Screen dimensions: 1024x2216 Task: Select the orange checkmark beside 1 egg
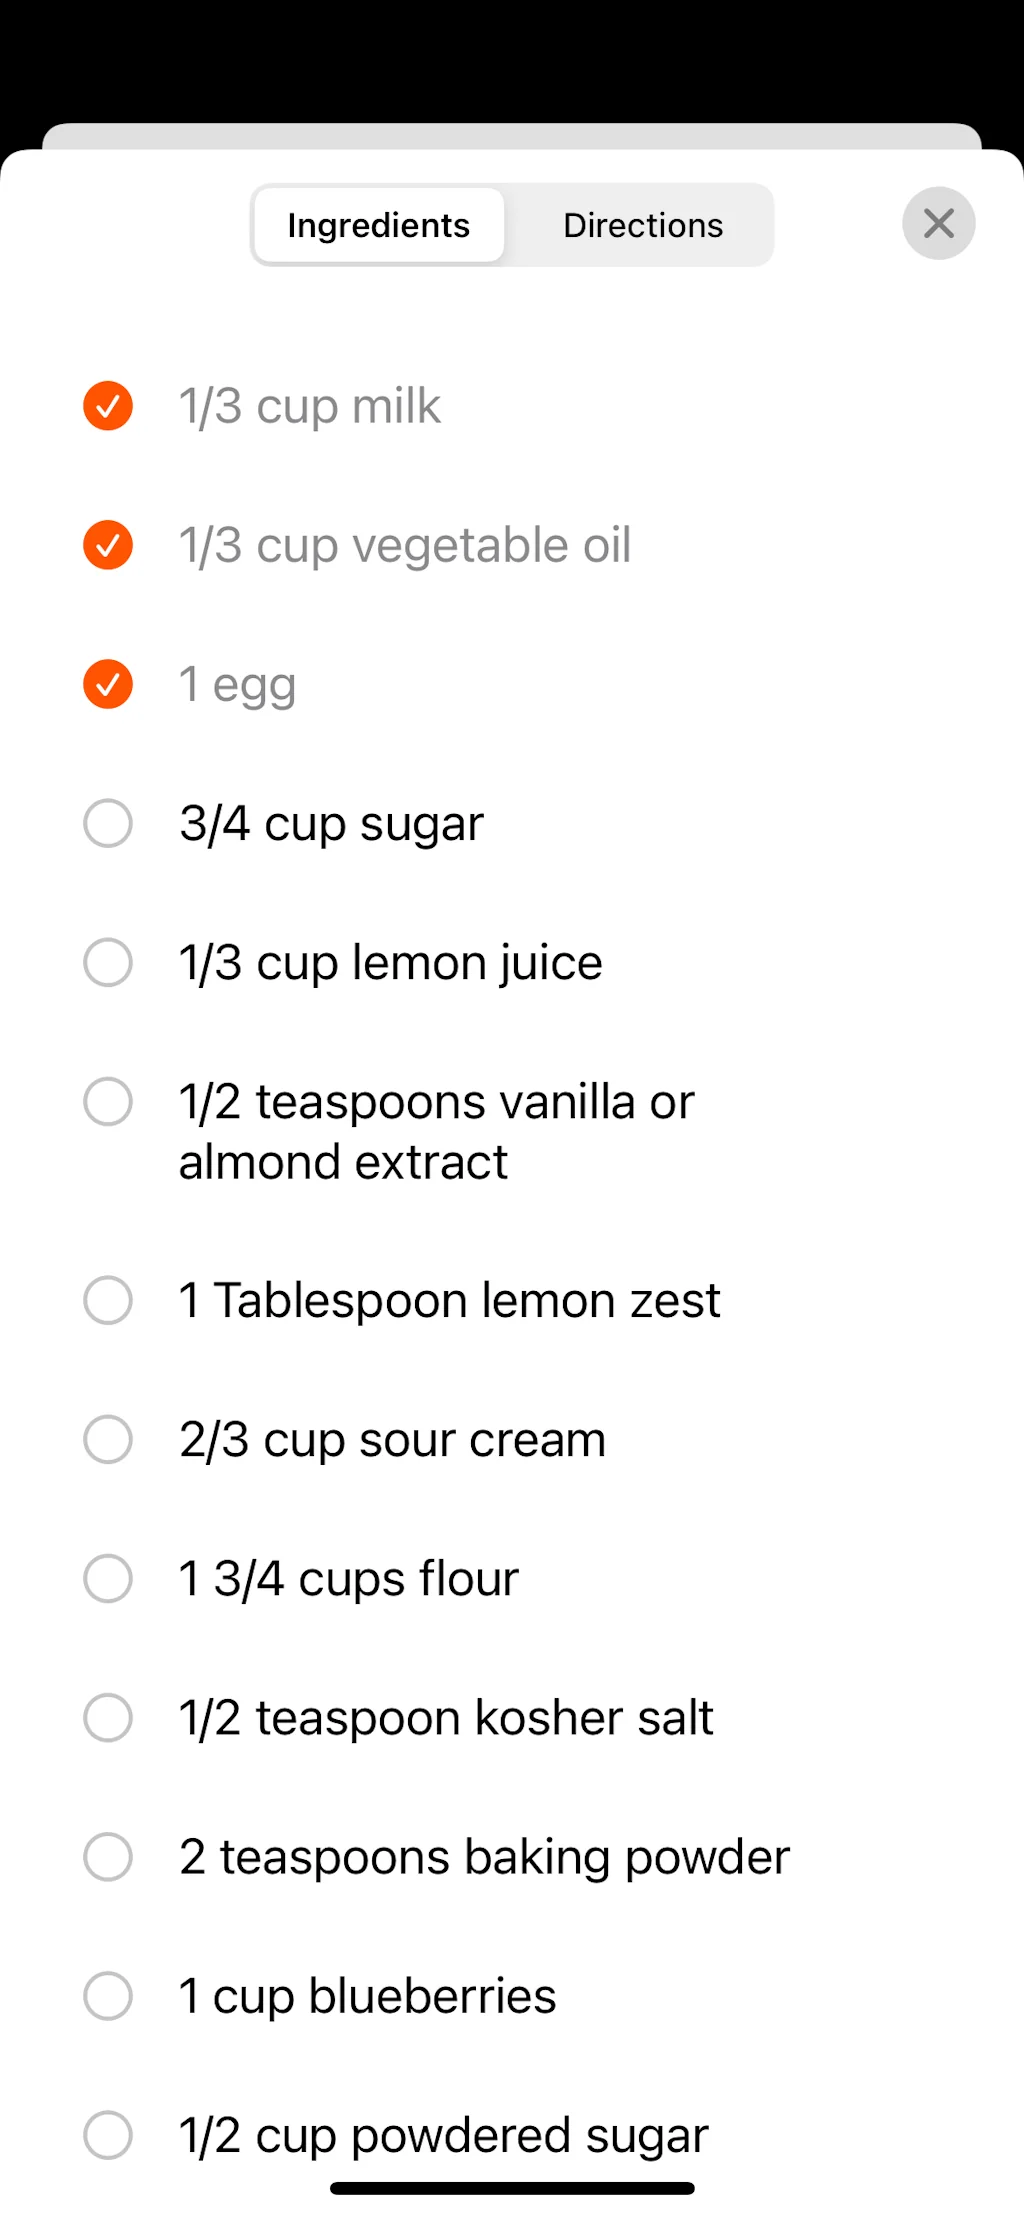point(108,684)
